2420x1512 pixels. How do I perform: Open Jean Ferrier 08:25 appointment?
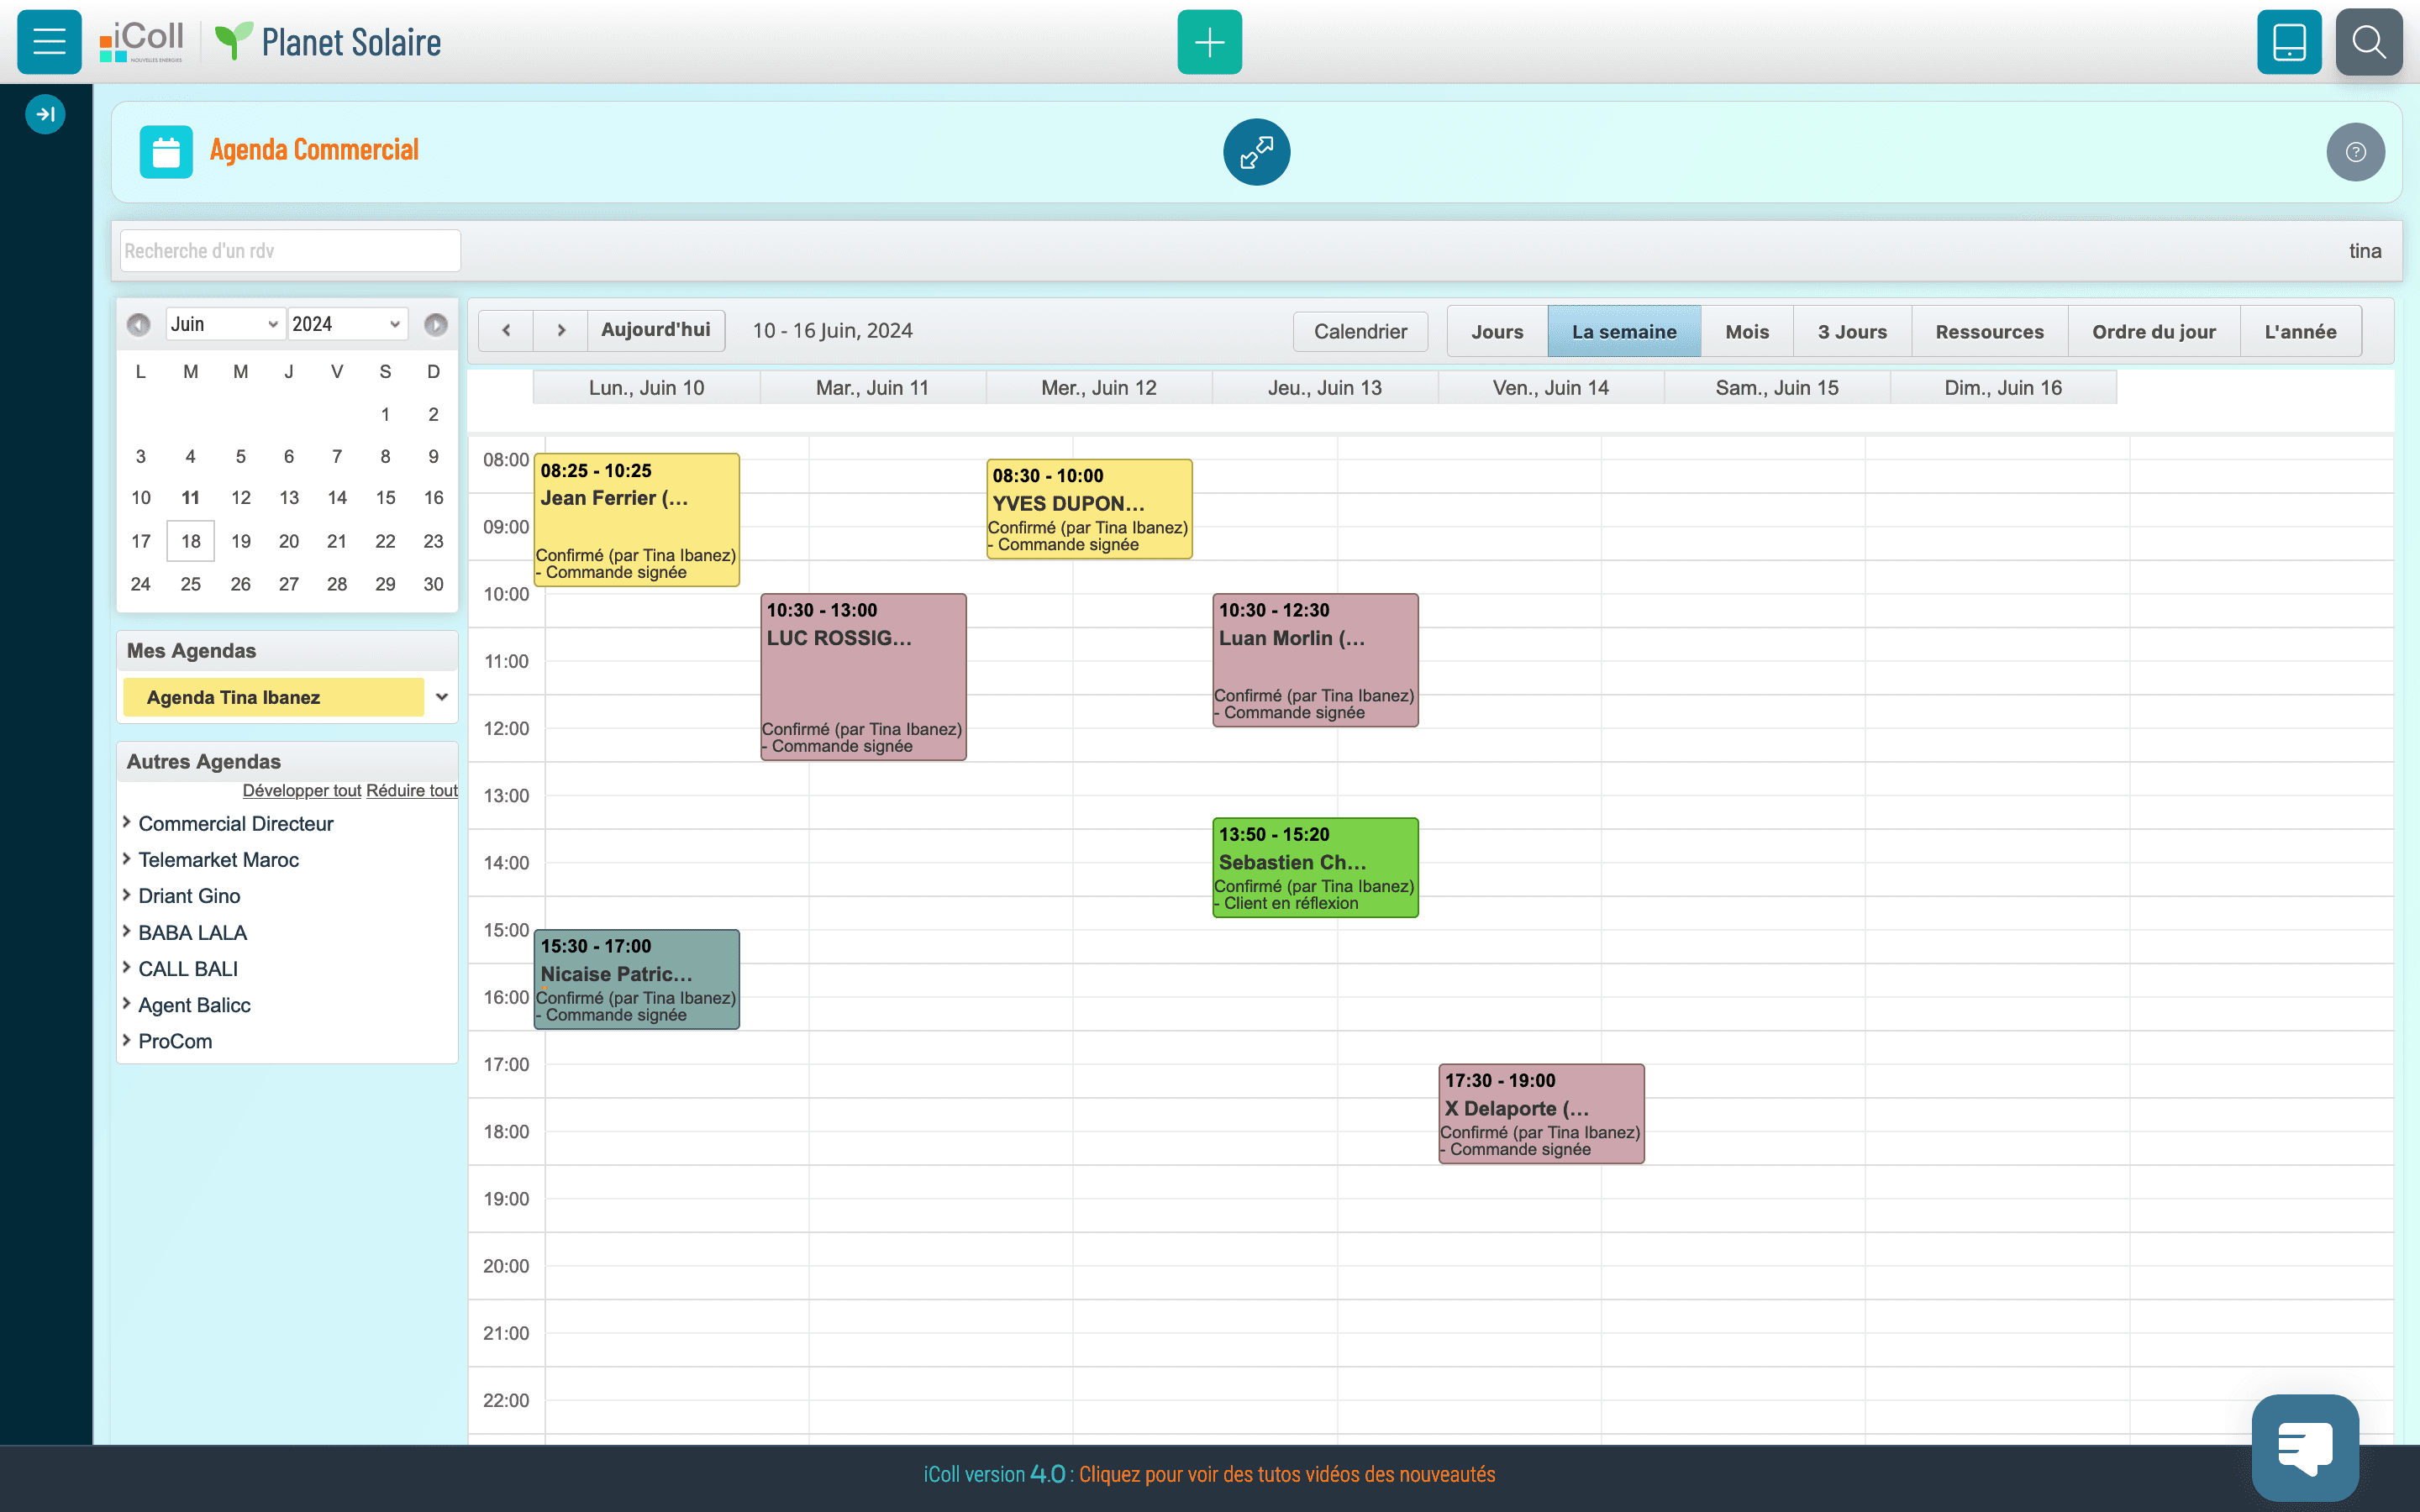[x=637, y=519]
